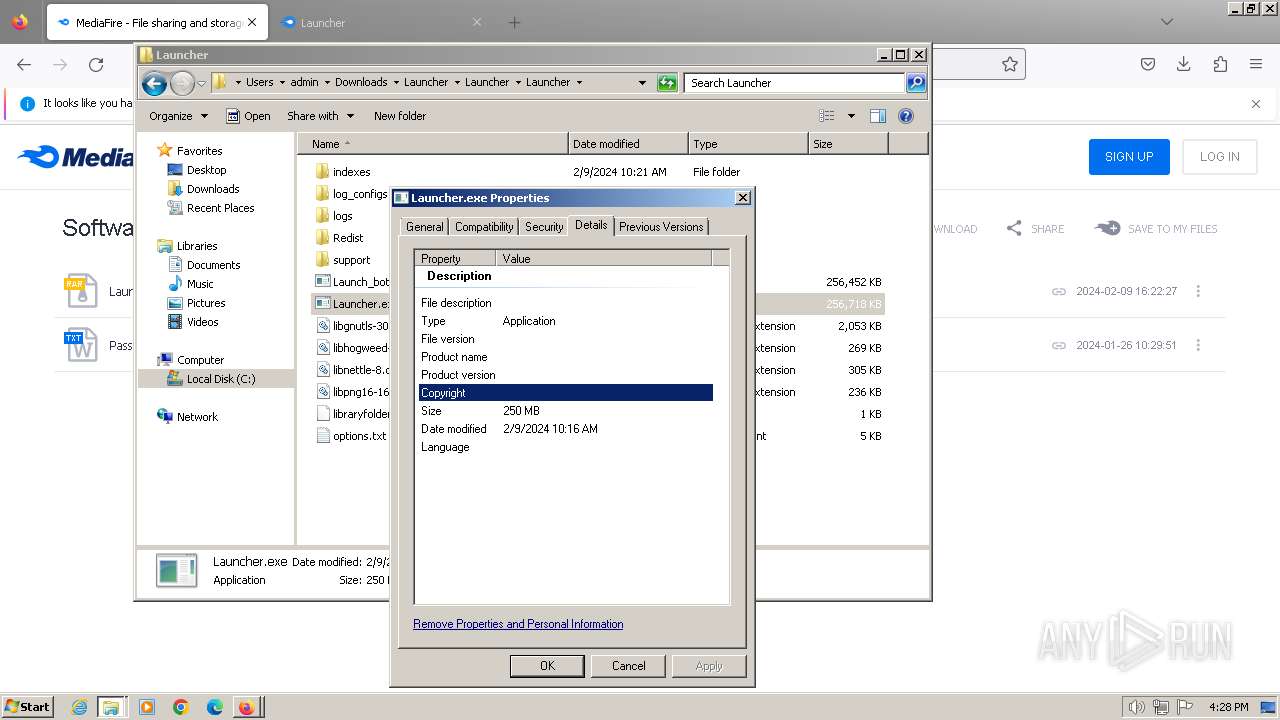The width and height of the screenshot is (1280, 720).
Task: Click SIGN UP on MediaFire
Action: tap(1129, 157)
